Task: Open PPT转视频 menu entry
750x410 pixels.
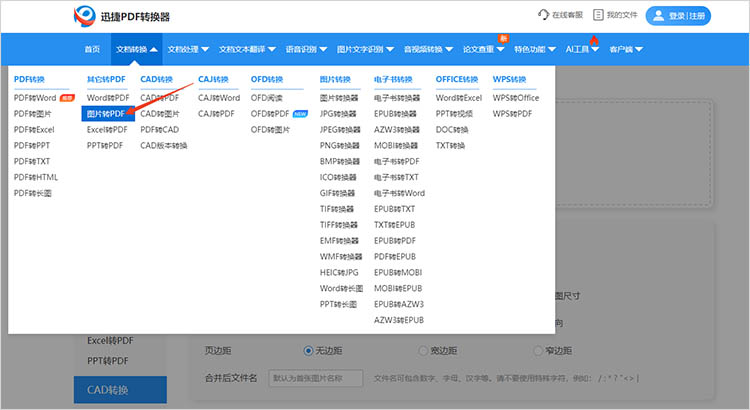Action: (454, 114)
